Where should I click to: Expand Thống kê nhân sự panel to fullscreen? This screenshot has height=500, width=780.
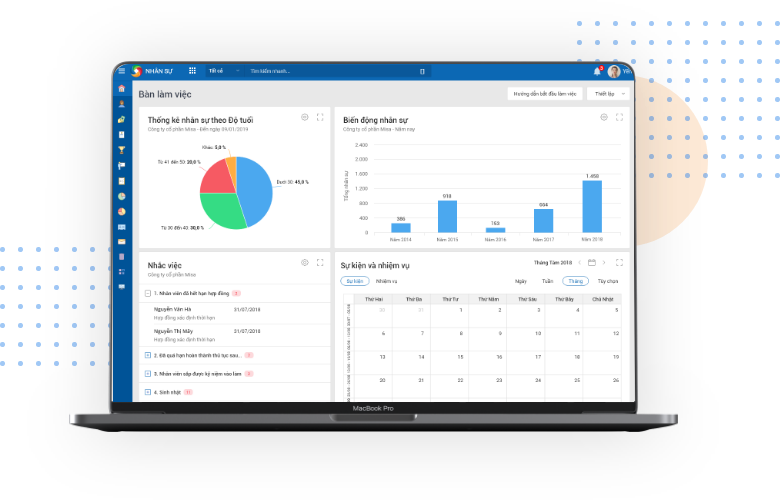(x=320, y=117)
